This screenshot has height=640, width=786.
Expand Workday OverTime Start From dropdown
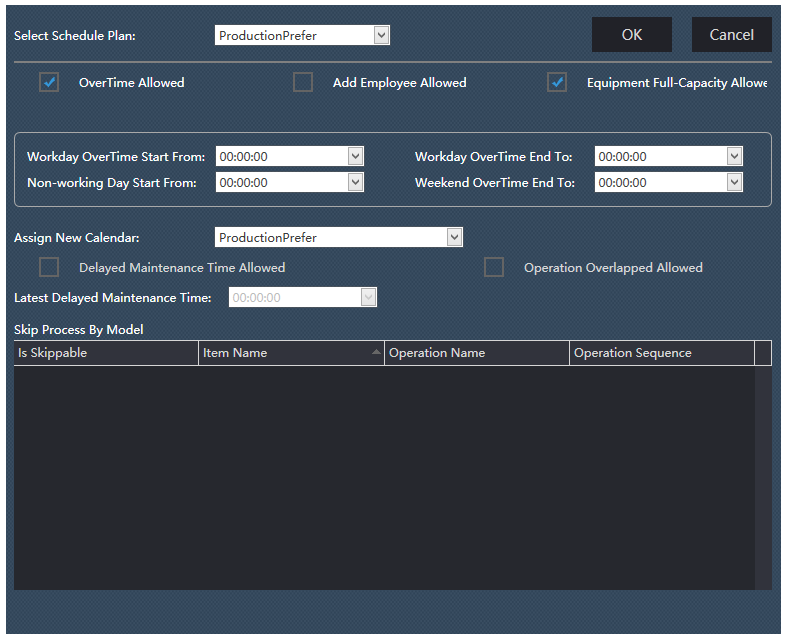point(355,157)
